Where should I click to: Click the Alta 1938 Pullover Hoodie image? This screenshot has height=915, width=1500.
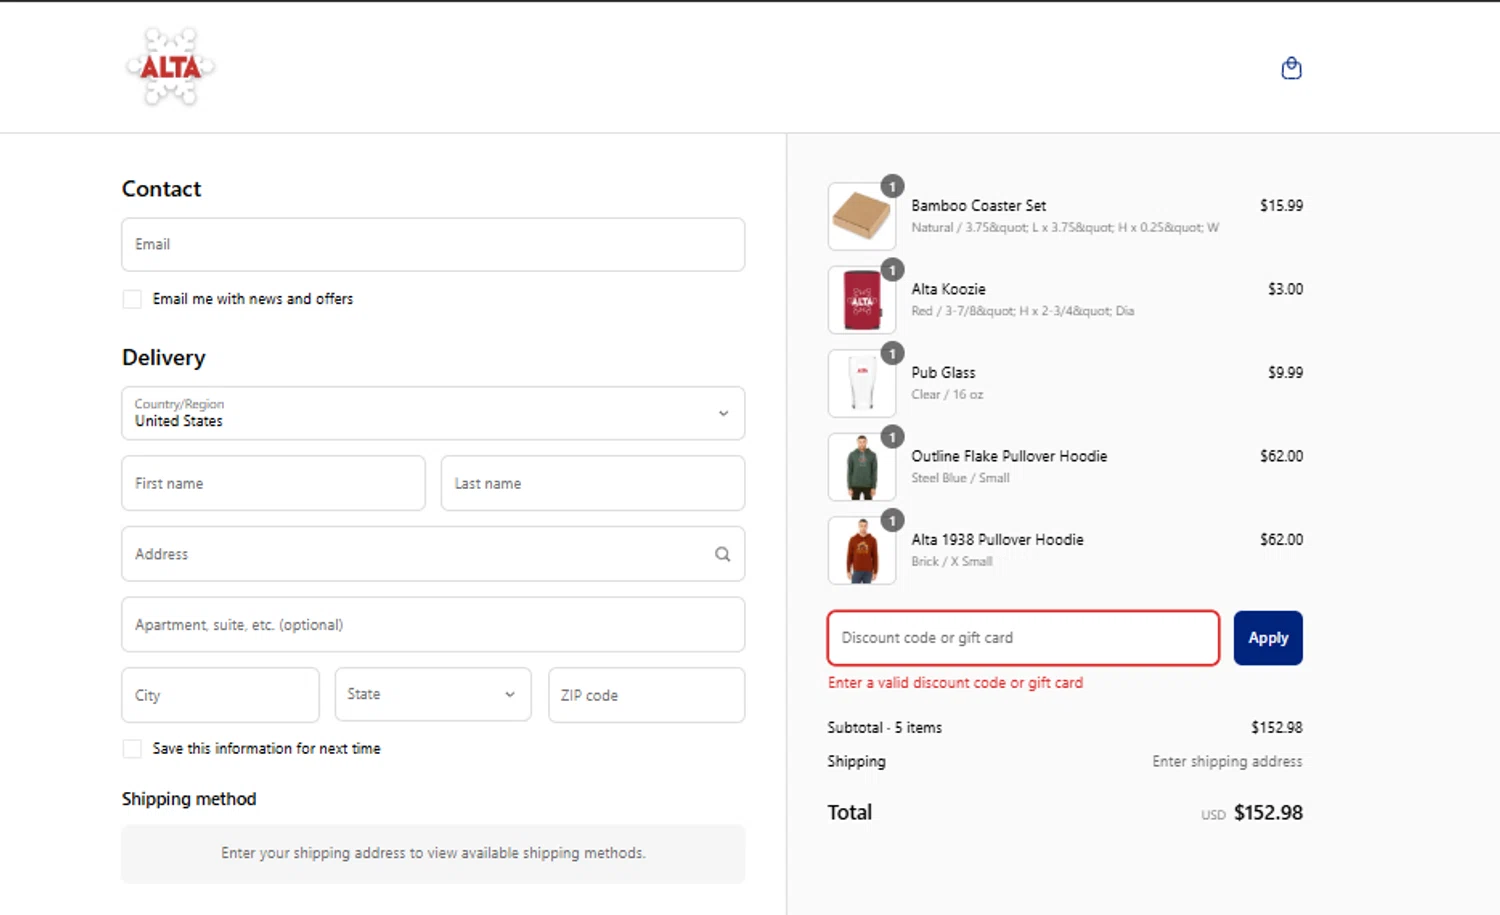[861, 550]
